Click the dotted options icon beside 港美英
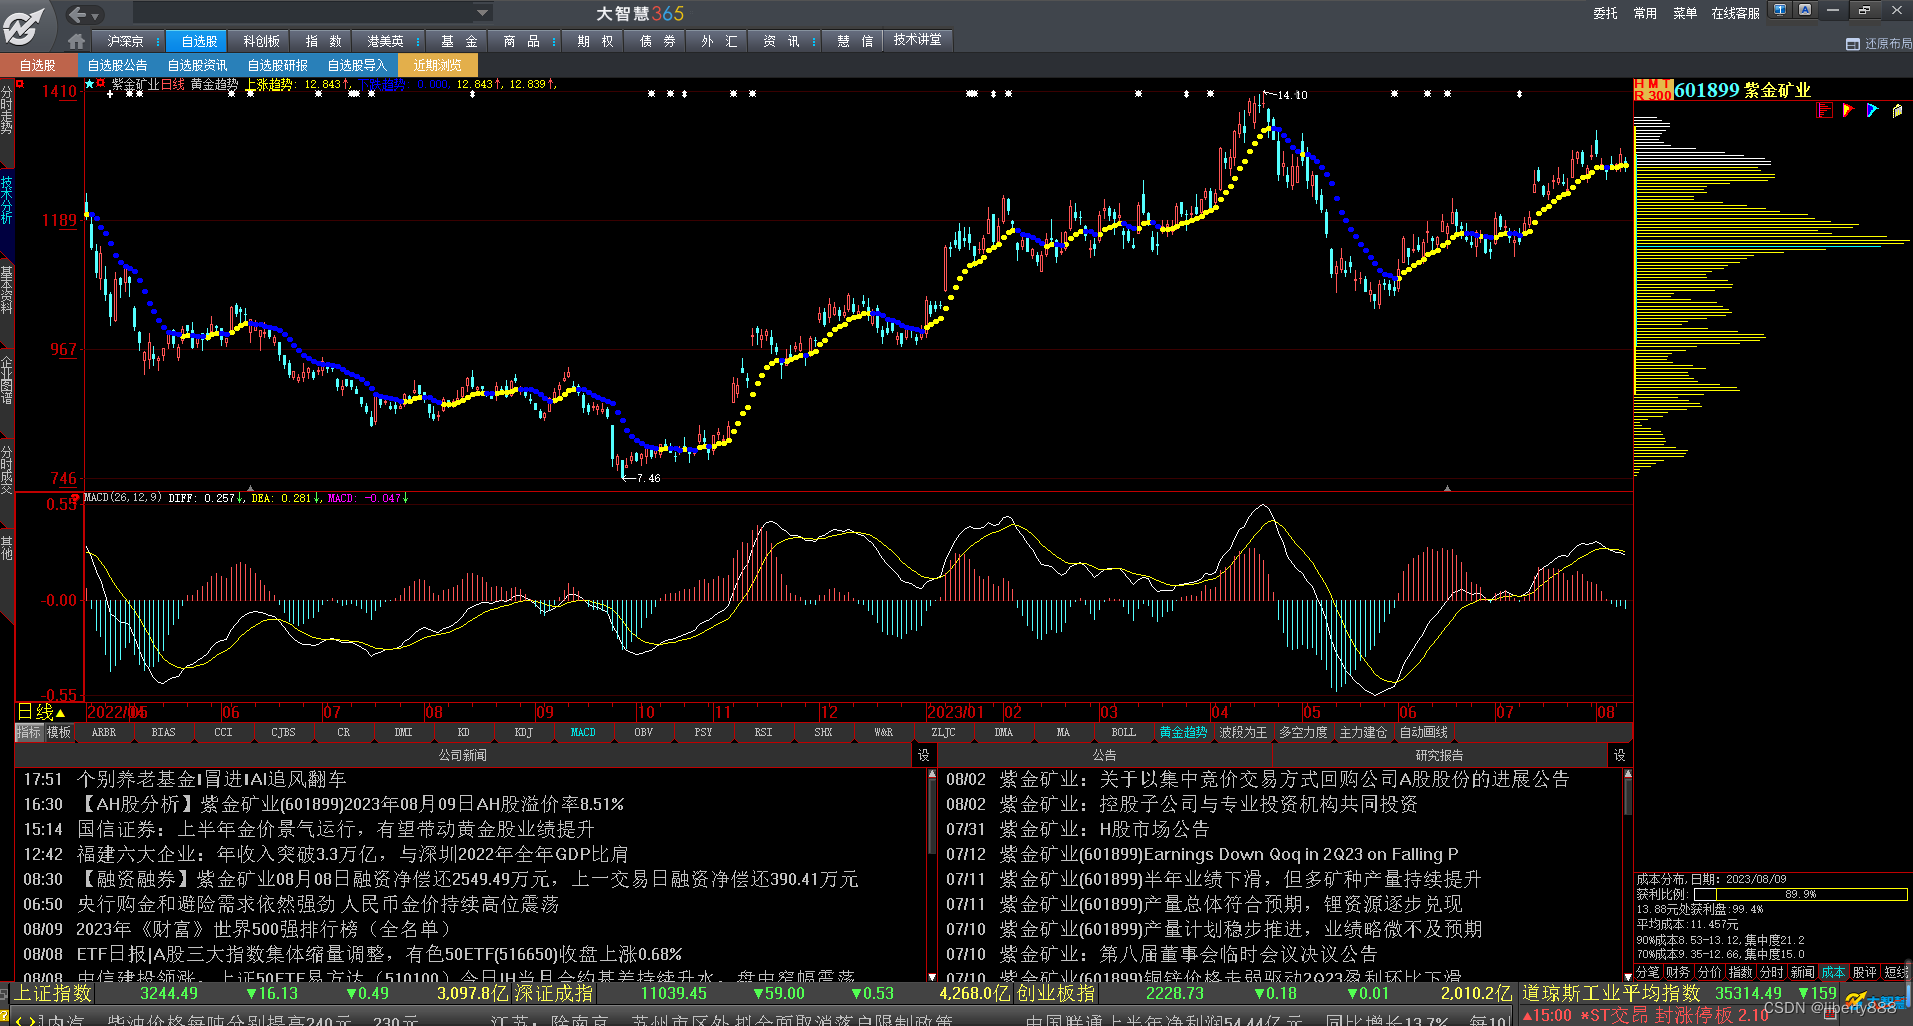Viewport: 1913px width, 1026px height. click(x=417, y=42)
